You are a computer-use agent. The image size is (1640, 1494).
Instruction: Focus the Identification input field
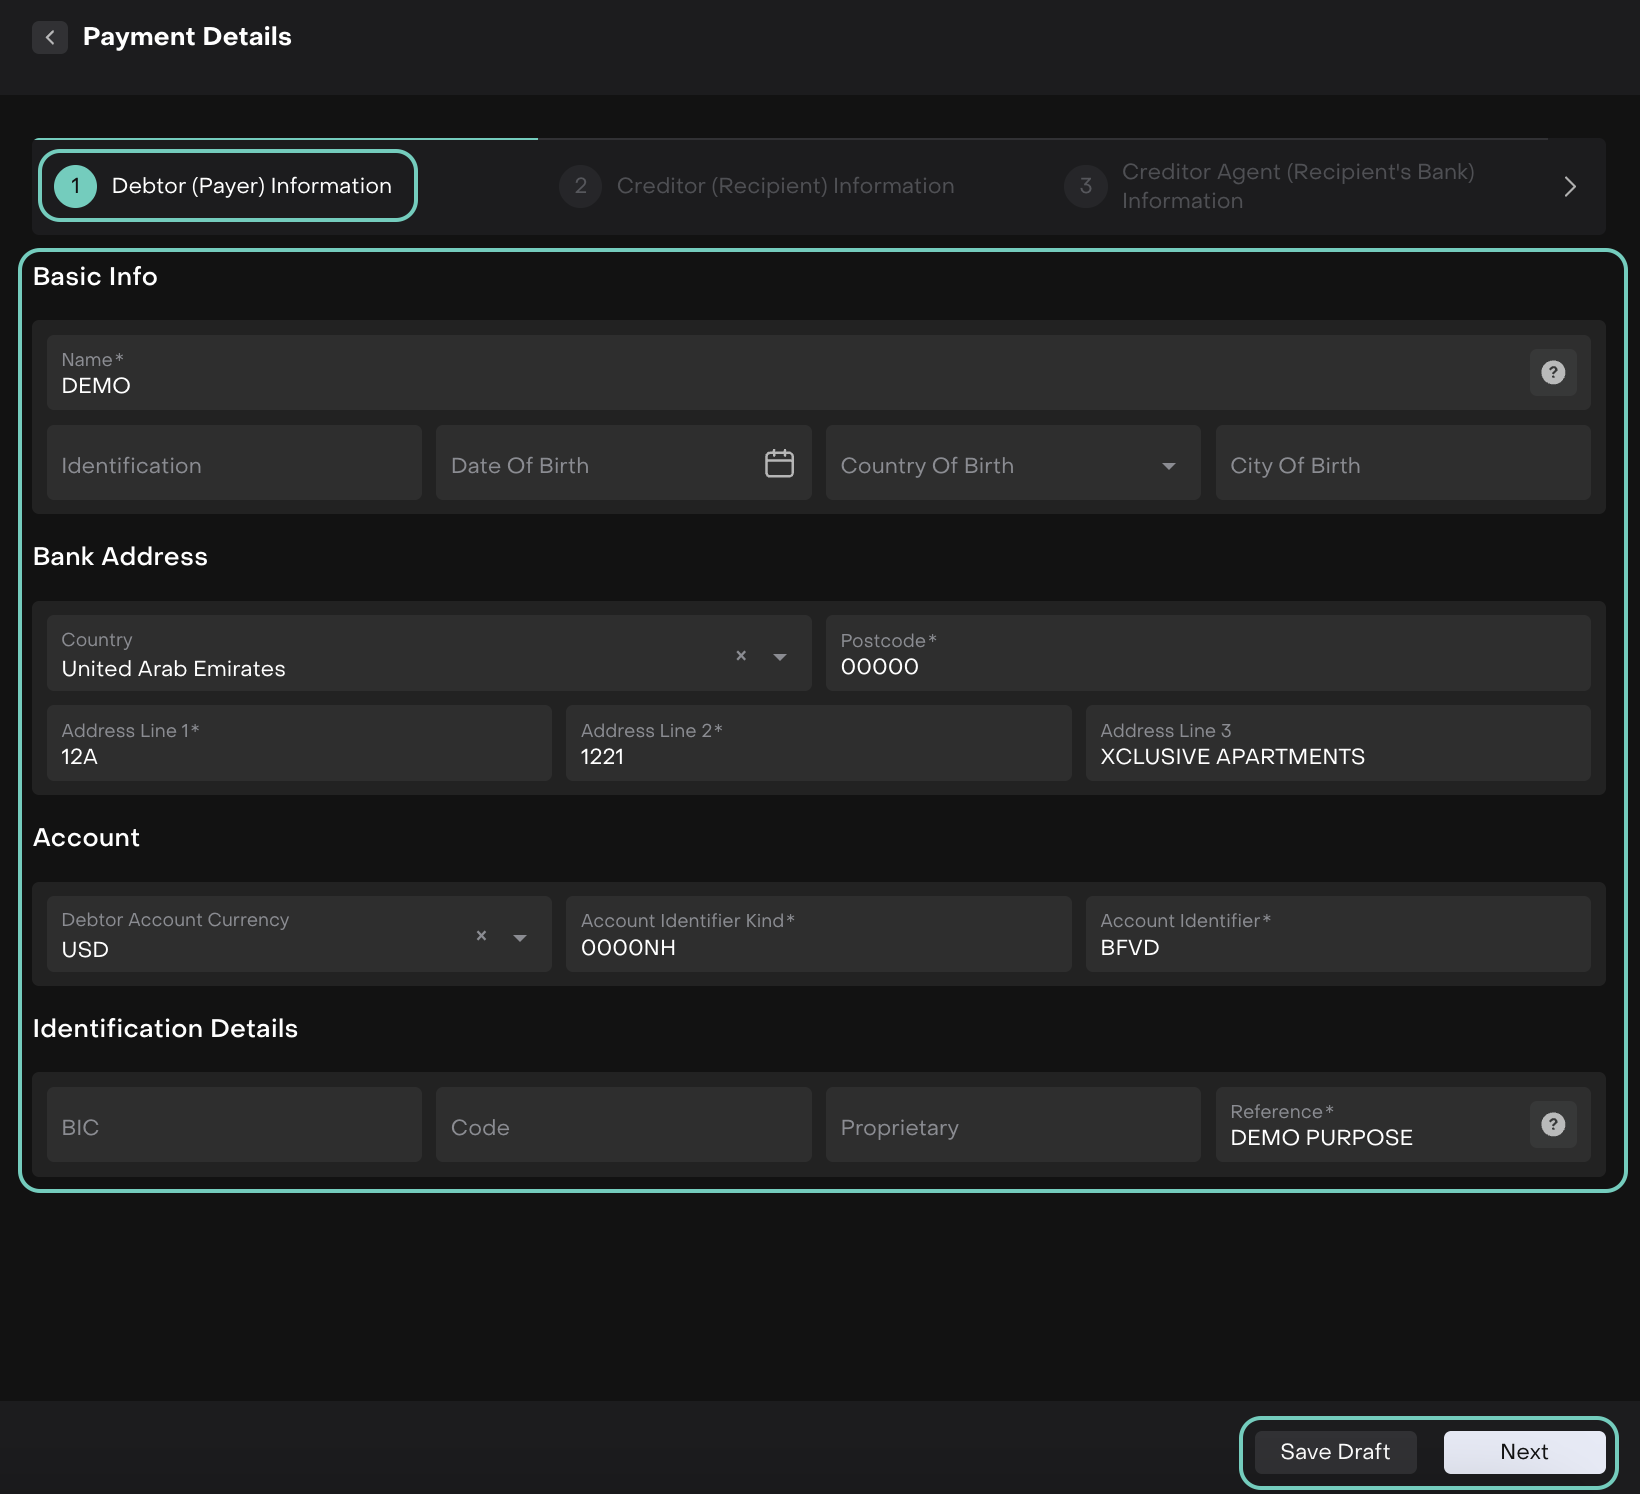click(x=234, y=464)
